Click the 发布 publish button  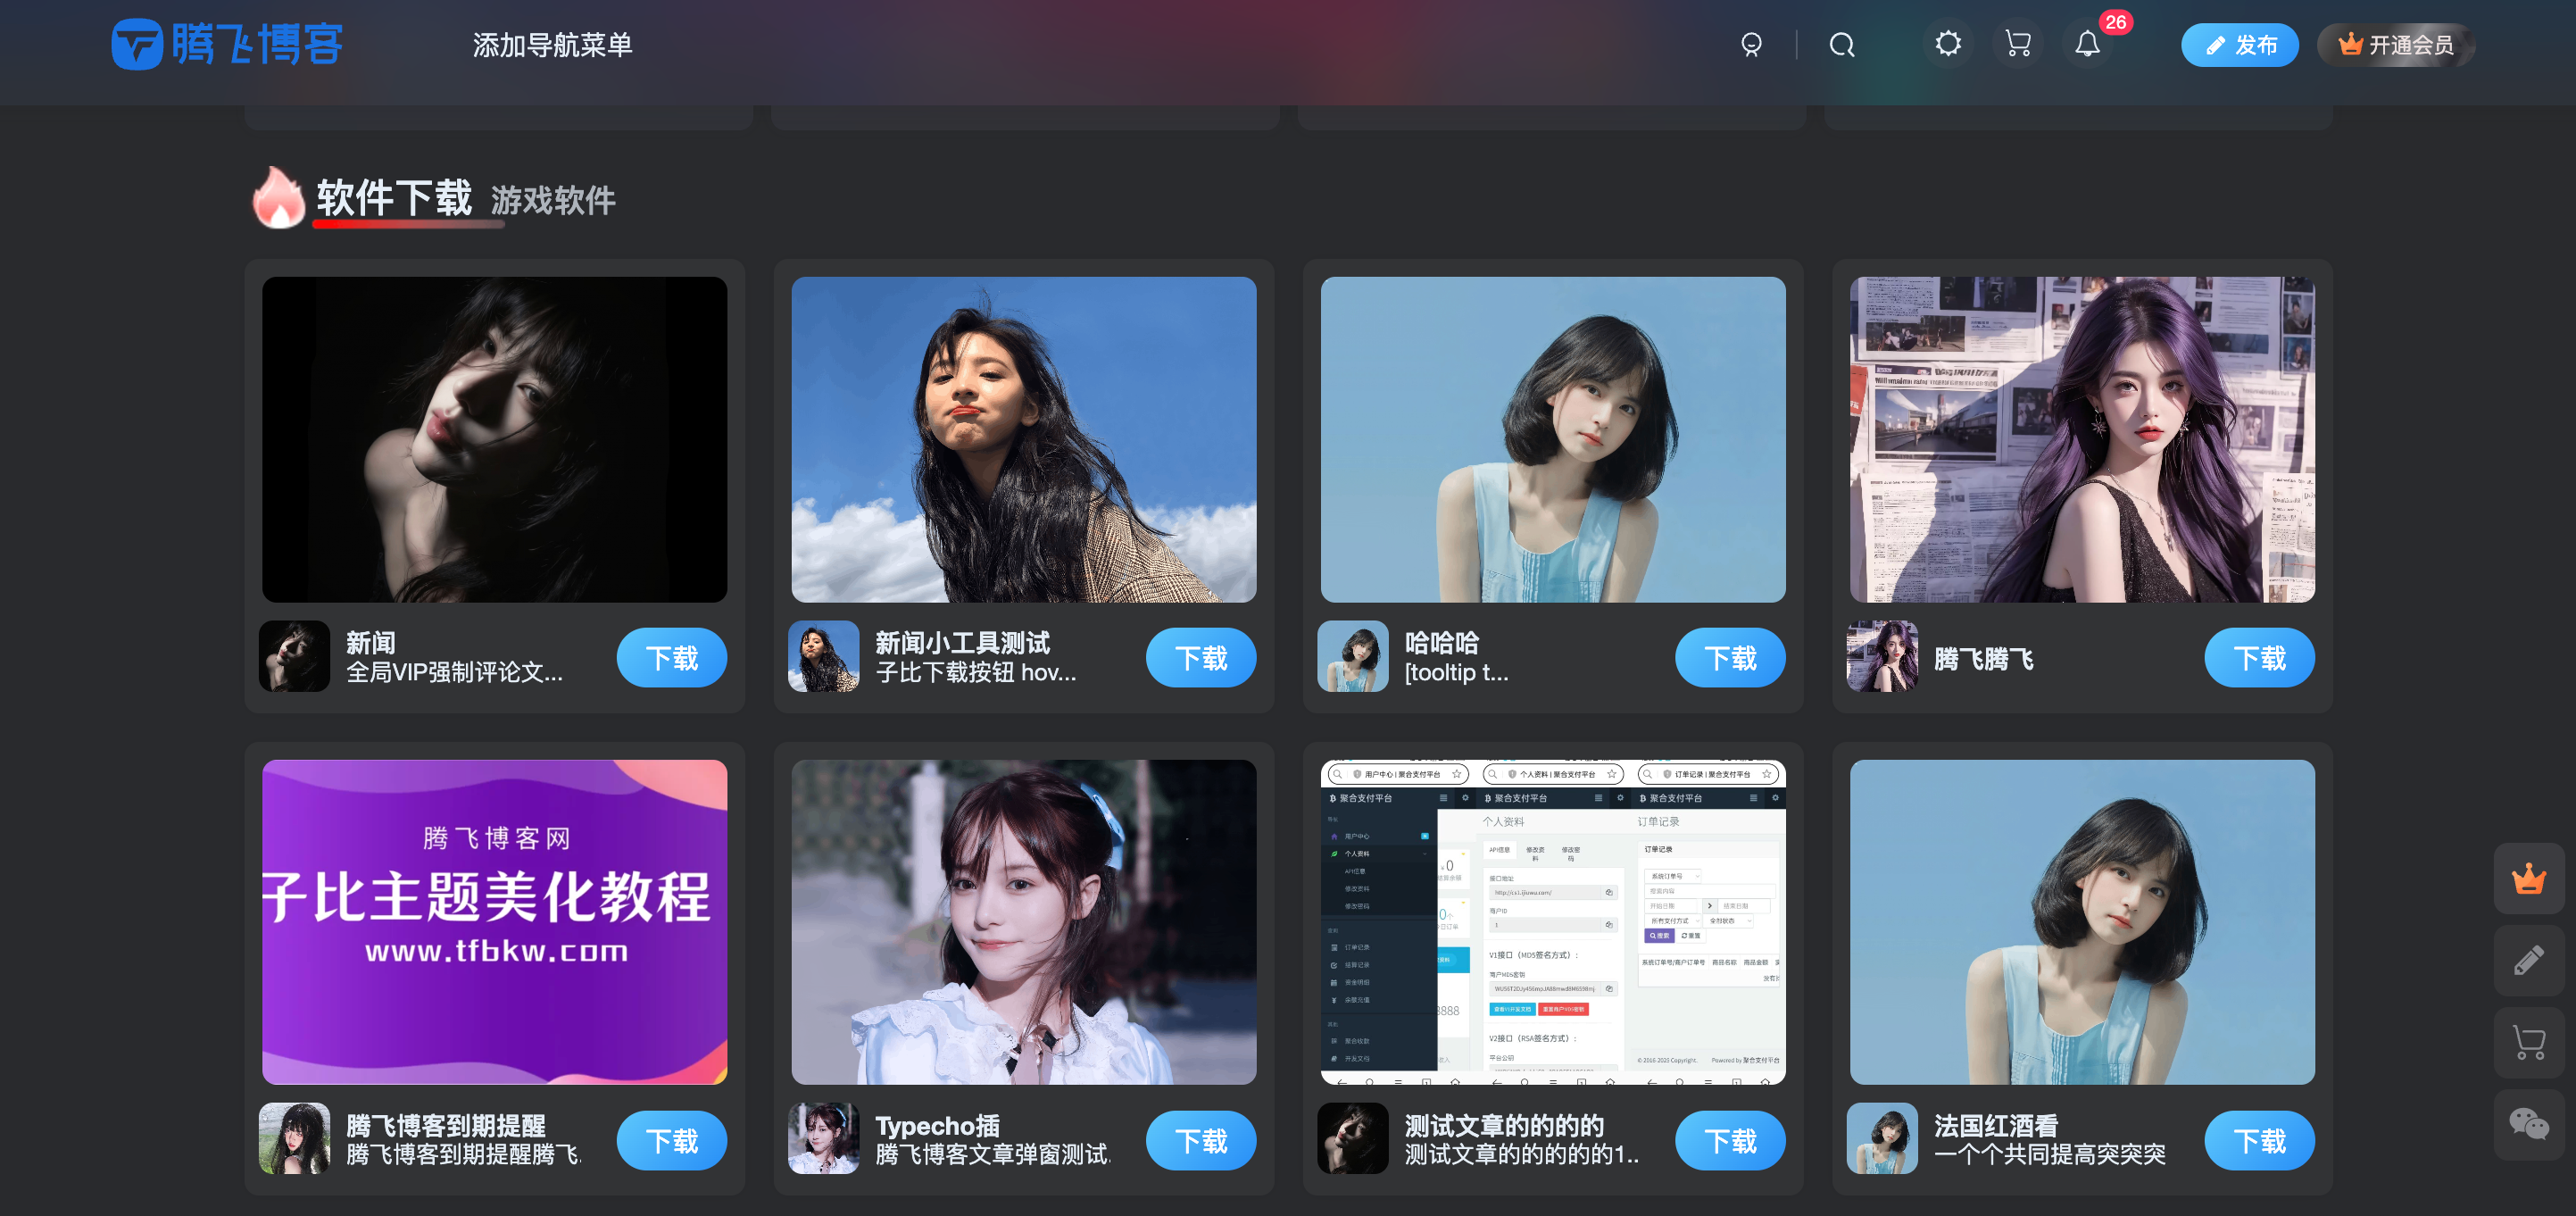click(x=2240, y=45)
